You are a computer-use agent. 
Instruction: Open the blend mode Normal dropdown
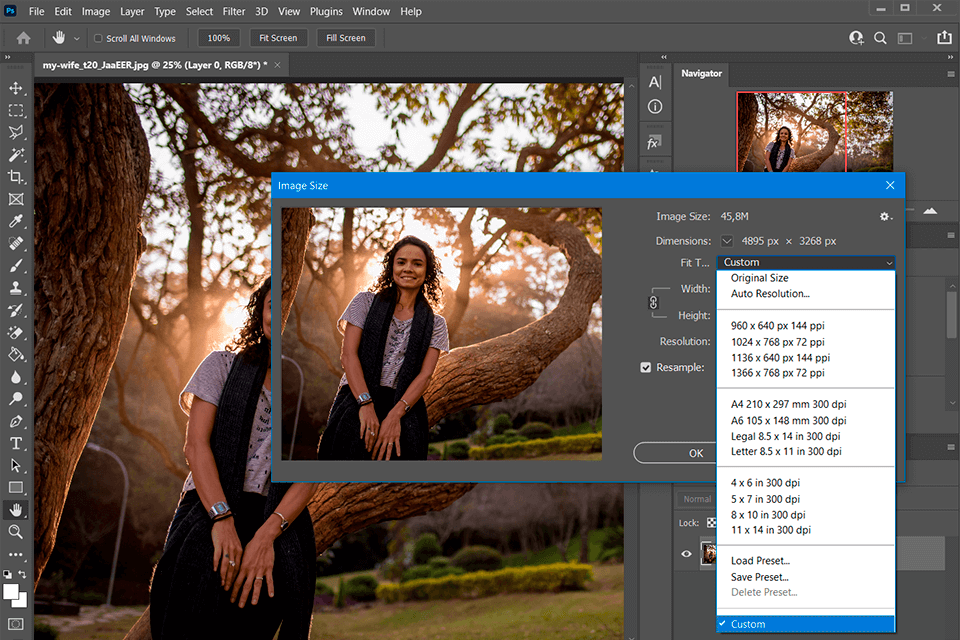pos(697,499)
